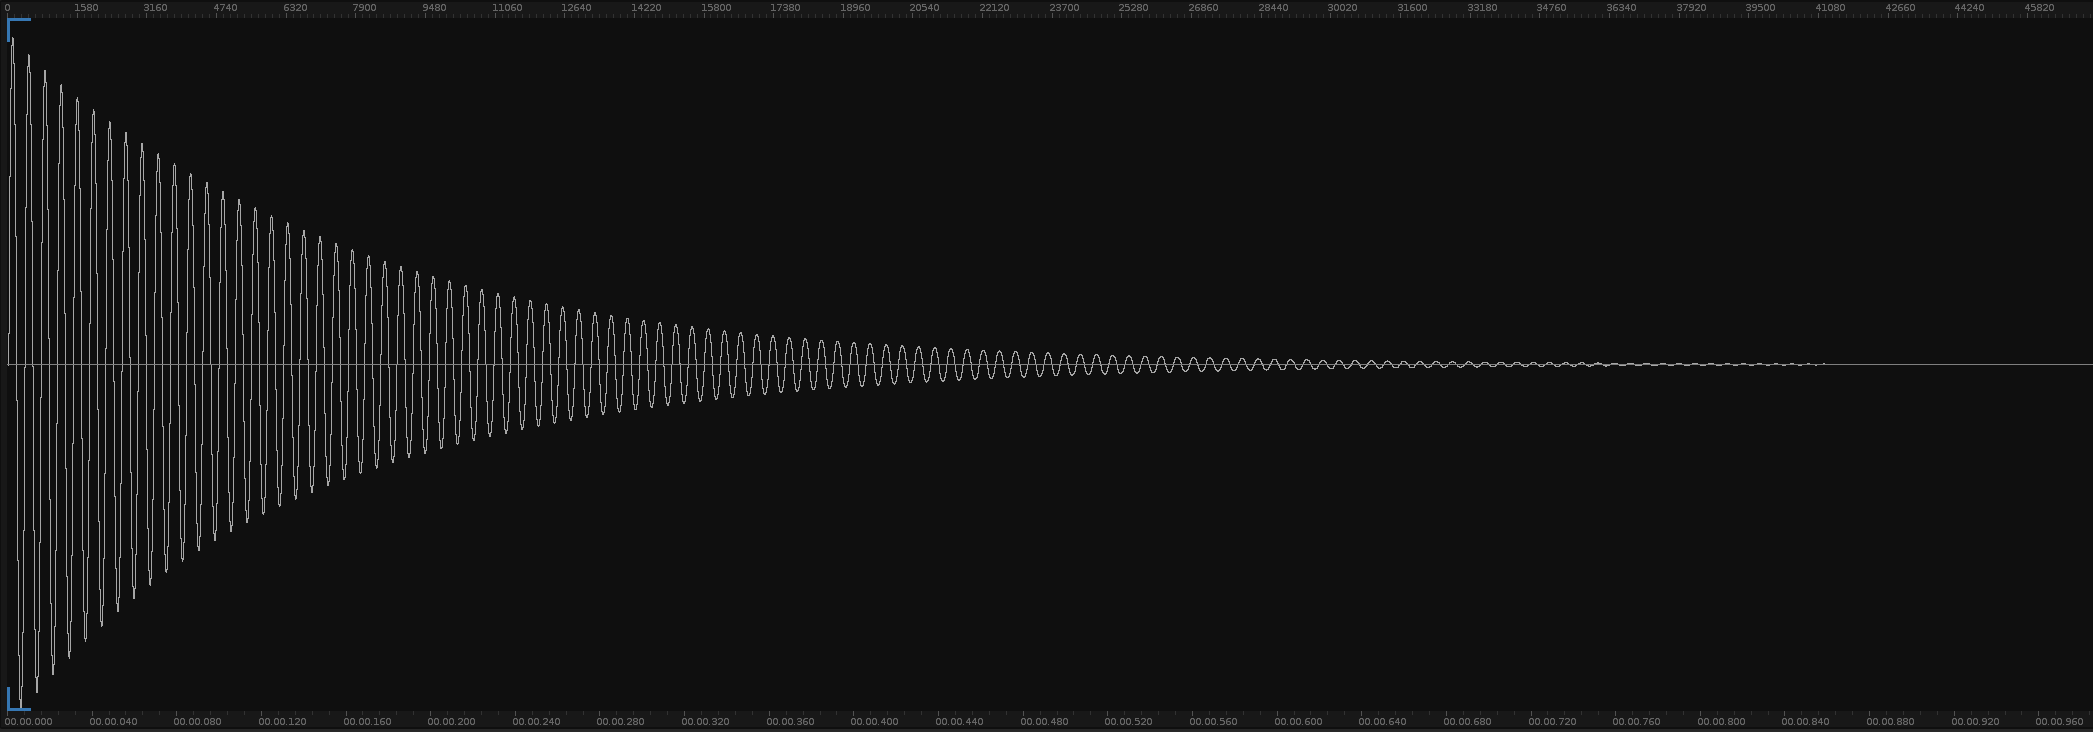Image resolution: width=2093 pixels, height=732 pixels.
Task: Click sample 1580 on the top ruler
Action: (86, 8)
